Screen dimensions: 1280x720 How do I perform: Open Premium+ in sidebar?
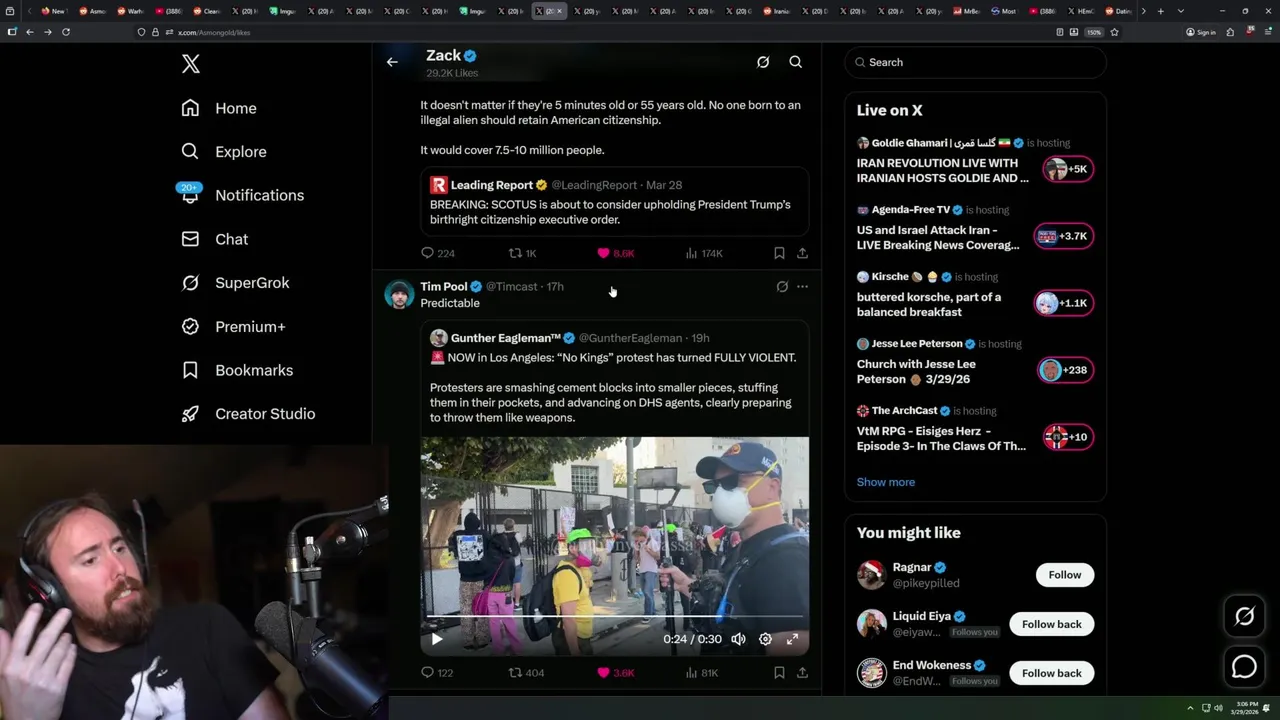click(x=233, y=326)
